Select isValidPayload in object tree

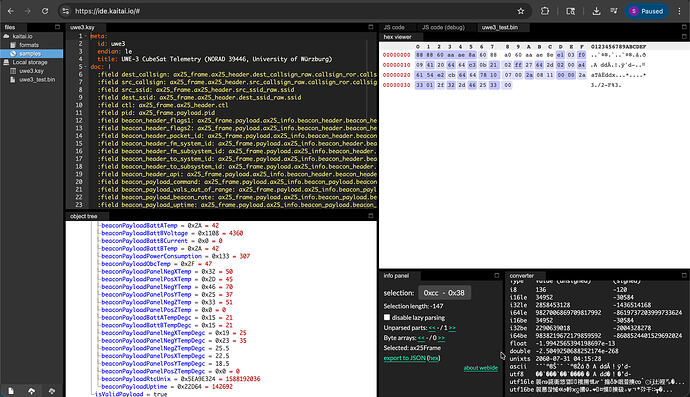(x=119, y=394)
